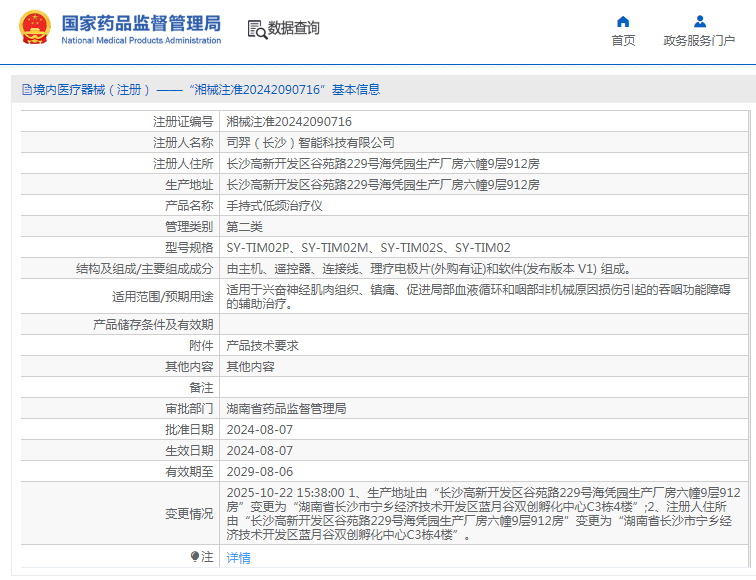Image resolution: width=756 pixels, height=580 pixels.
Task: Open the 详情 link in the notes row
Action: tap(238, 557)
